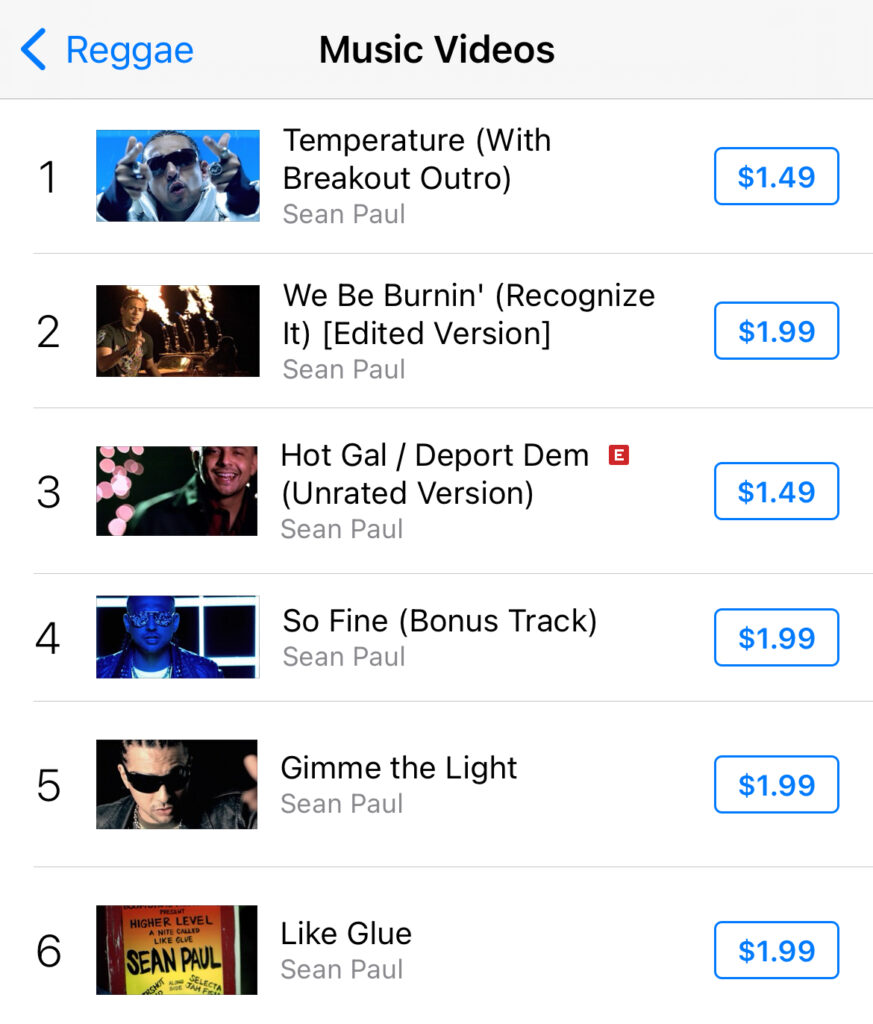
Task: Open the We Be Burnin' thumbnail
Action: 178,331
